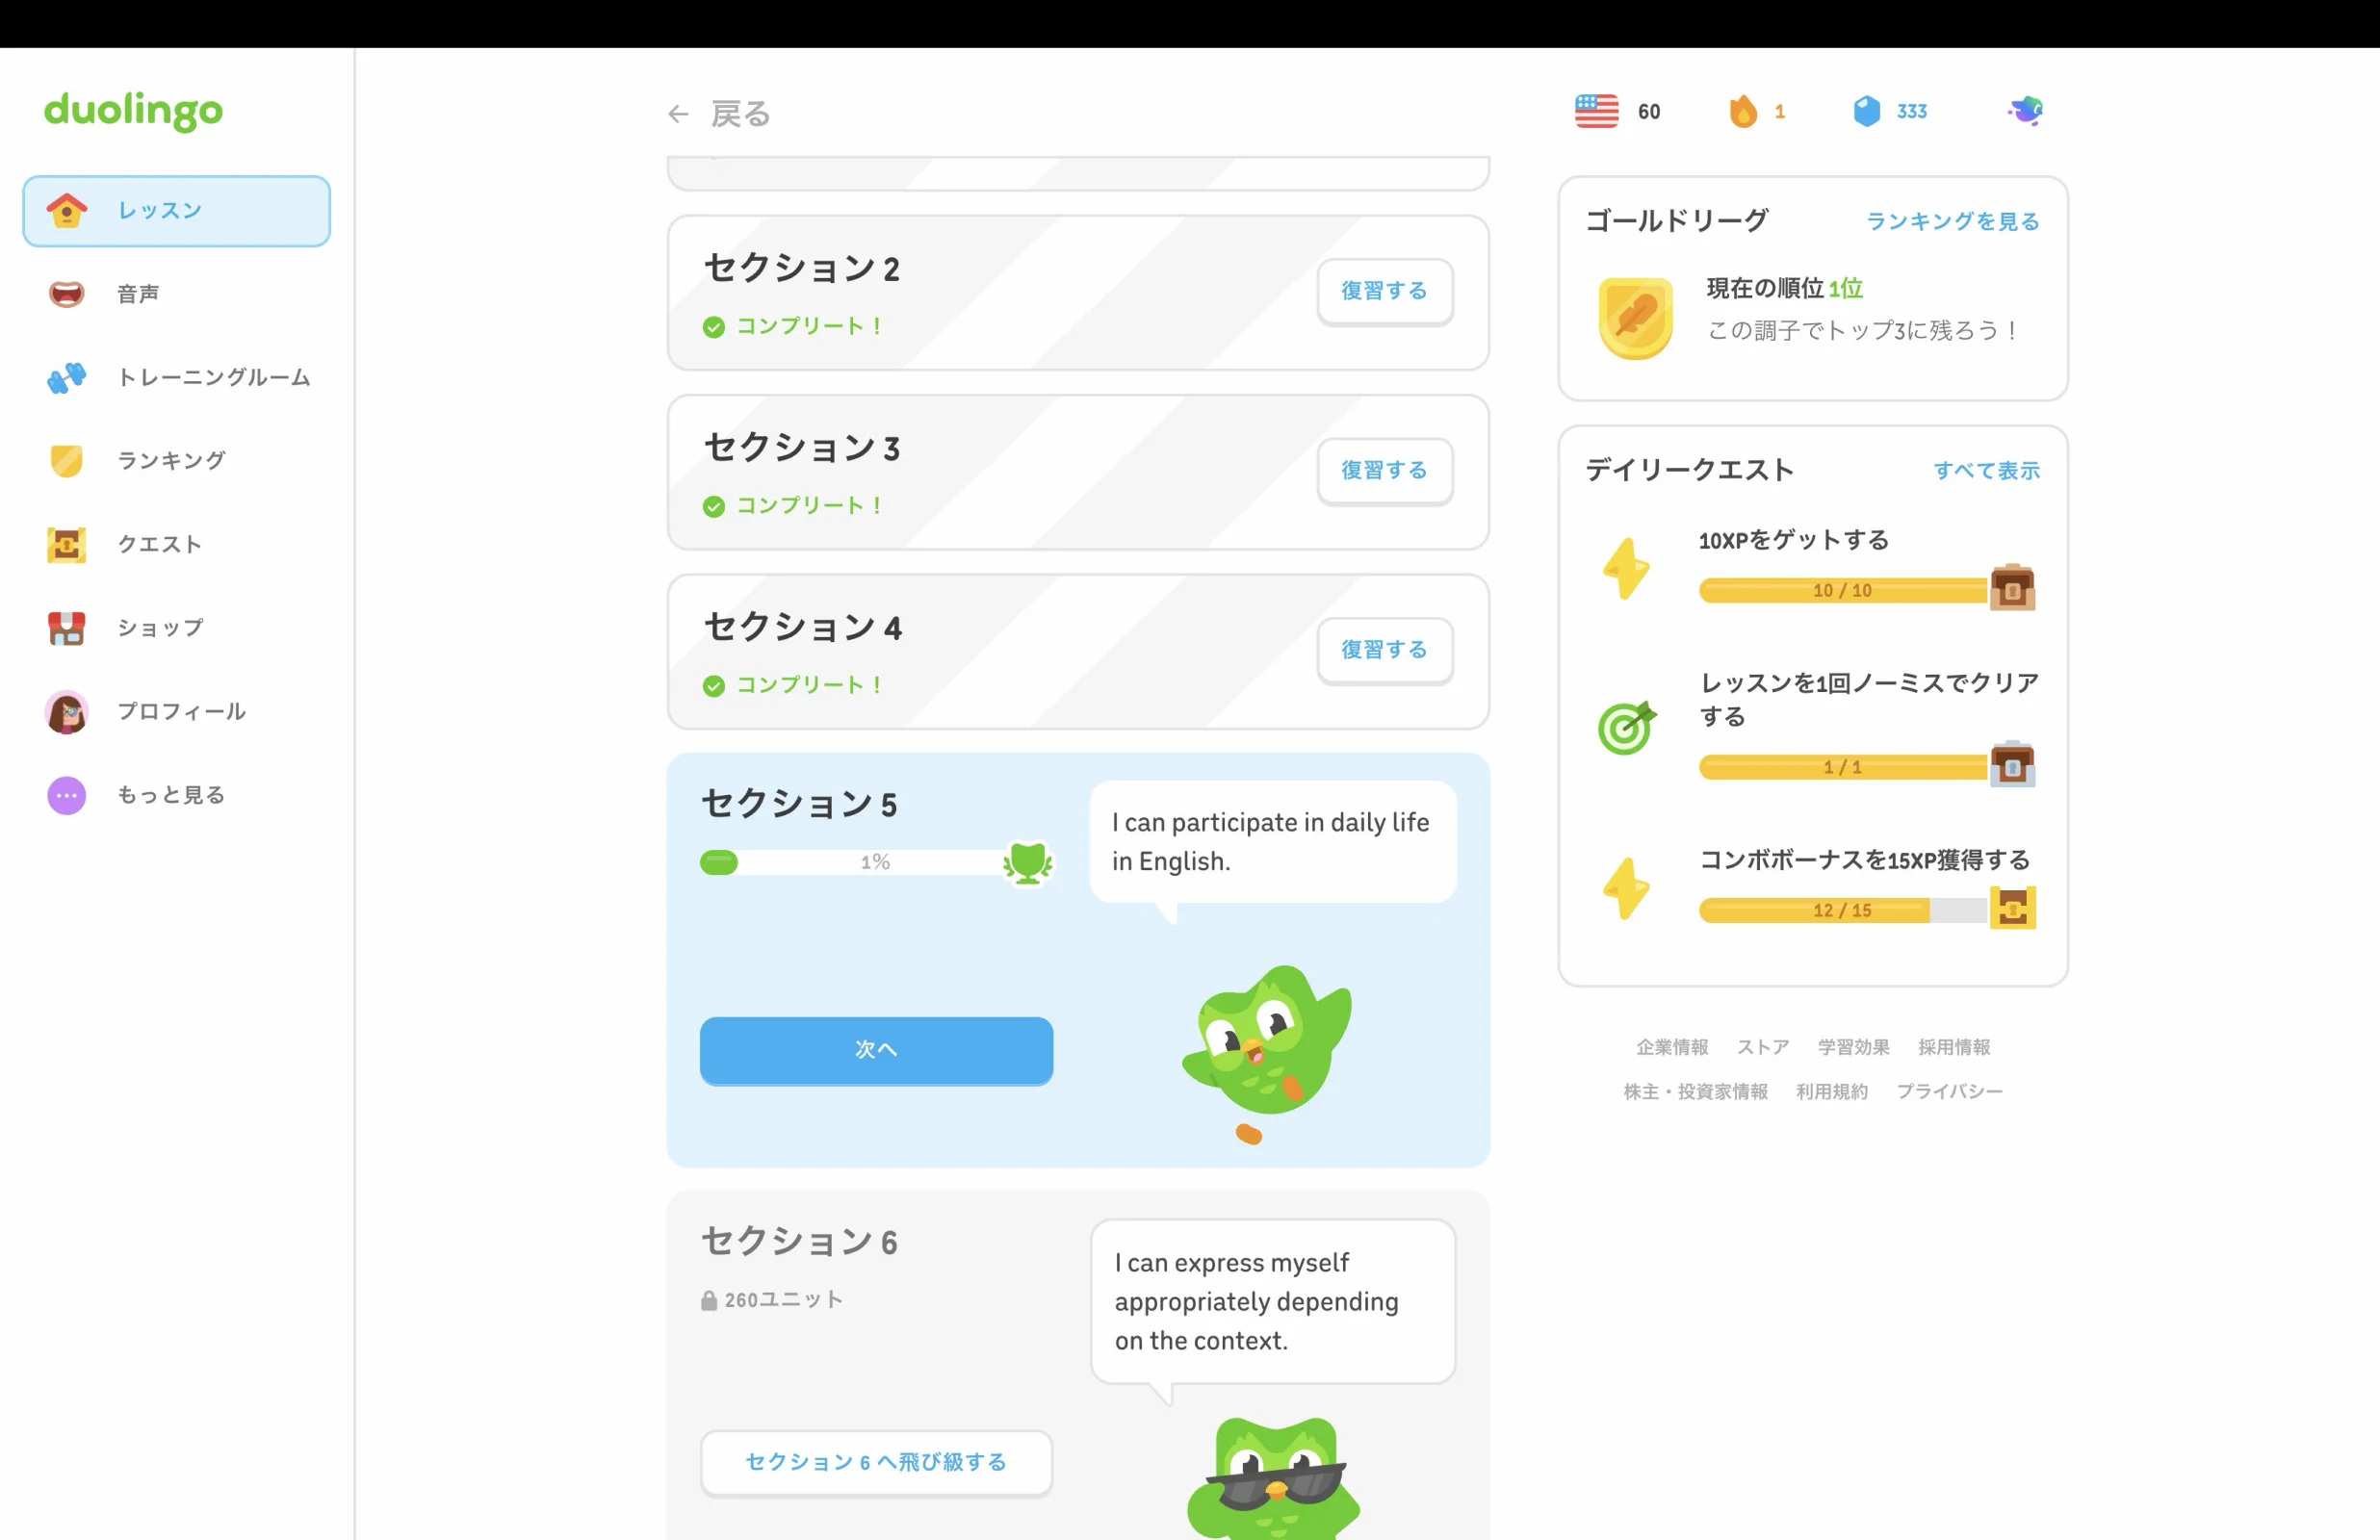Viewport: 2380px width, 1540px height.
Task: Click 復習する for セクション 3
Action: [x=1384, y=471]
